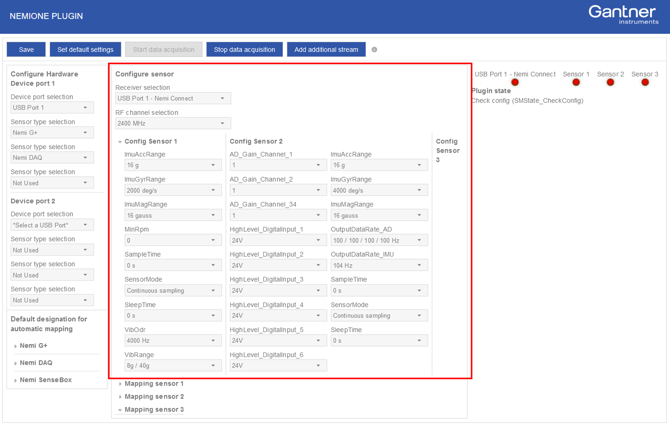Click the Save button

pyautogui.click(x=26, y=50)
